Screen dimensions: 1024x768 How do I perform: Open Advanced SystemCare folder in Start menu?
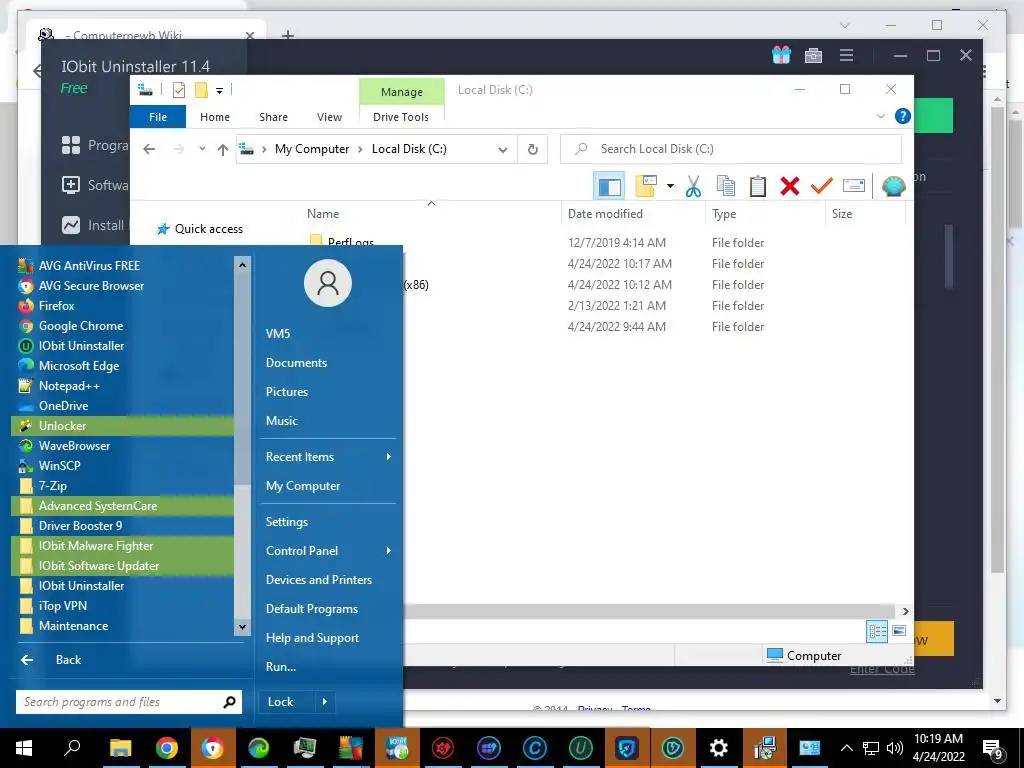tap(122, 506)
